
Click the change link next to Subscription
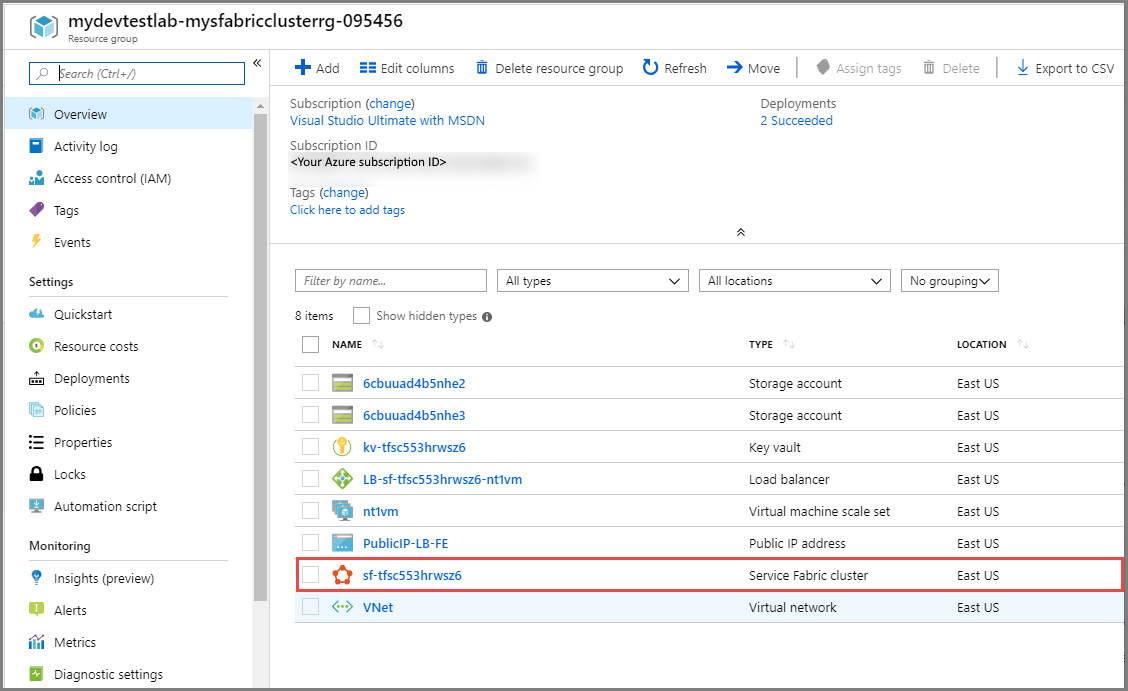point(390,104)
